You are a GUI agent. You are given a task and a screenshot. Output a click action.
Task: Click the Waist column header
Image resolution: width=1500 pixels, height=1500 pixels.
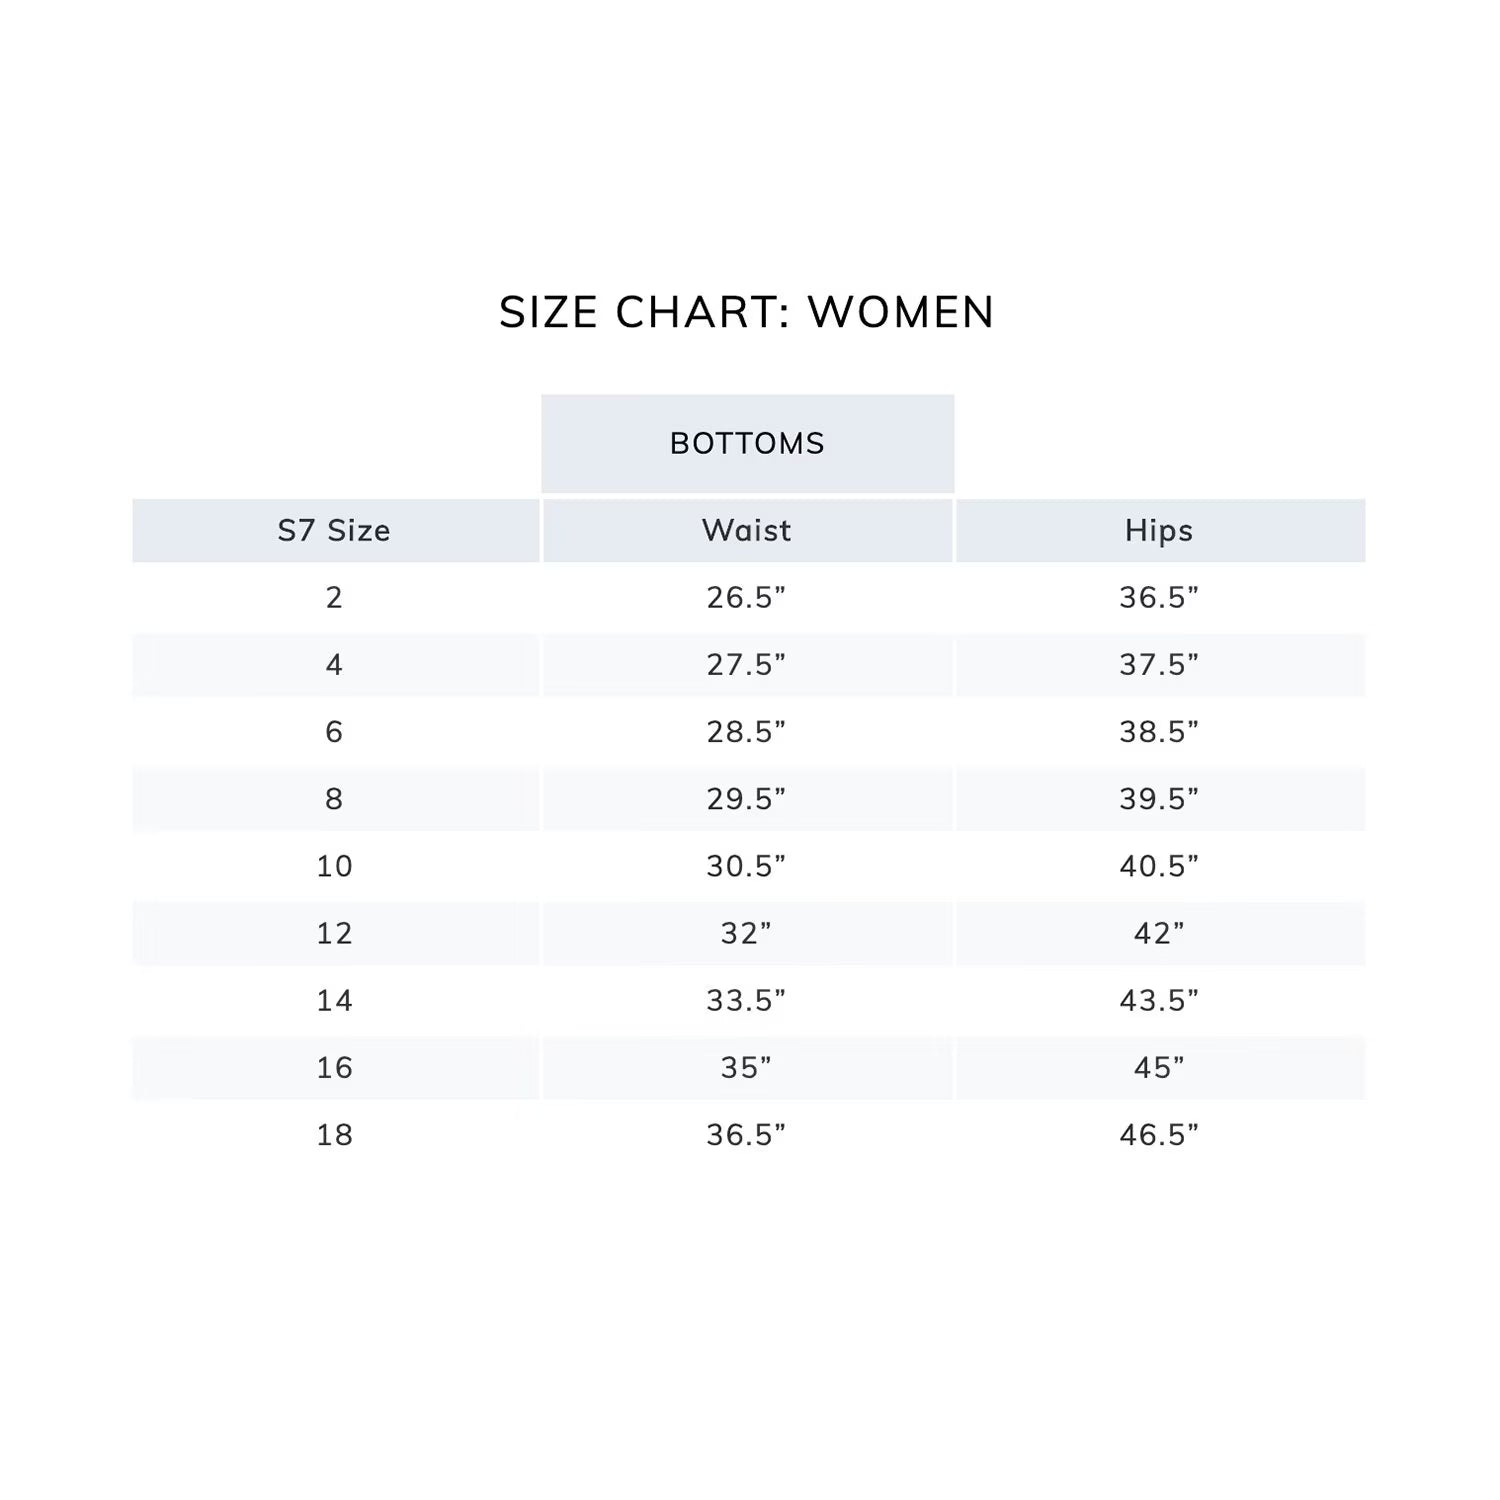(746, 530)
